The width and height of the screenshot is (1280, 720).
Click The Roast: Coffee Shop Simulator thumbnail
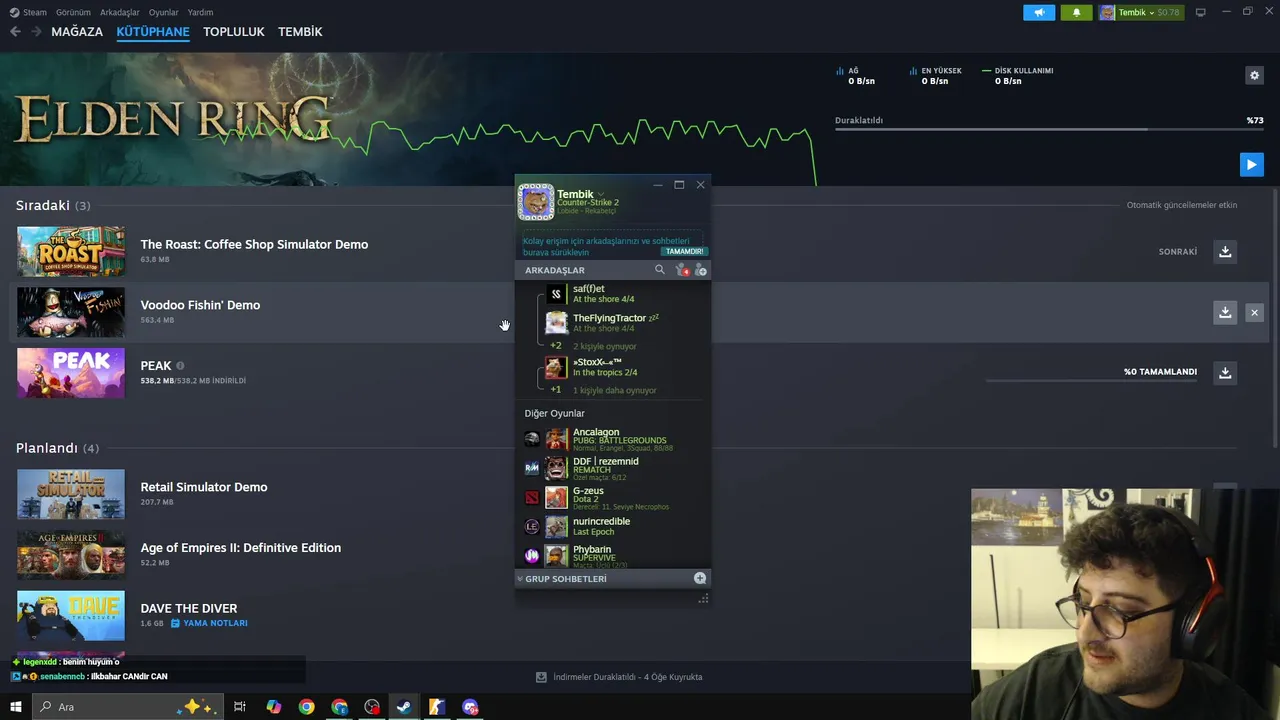point(71,251)
